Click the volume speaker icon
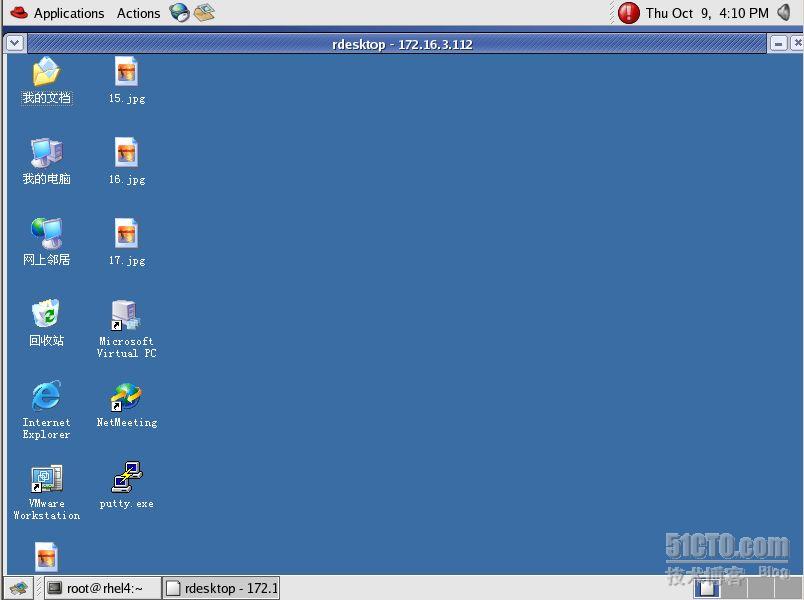The width and height of the screenshot is (804, 600). [785, 12]
